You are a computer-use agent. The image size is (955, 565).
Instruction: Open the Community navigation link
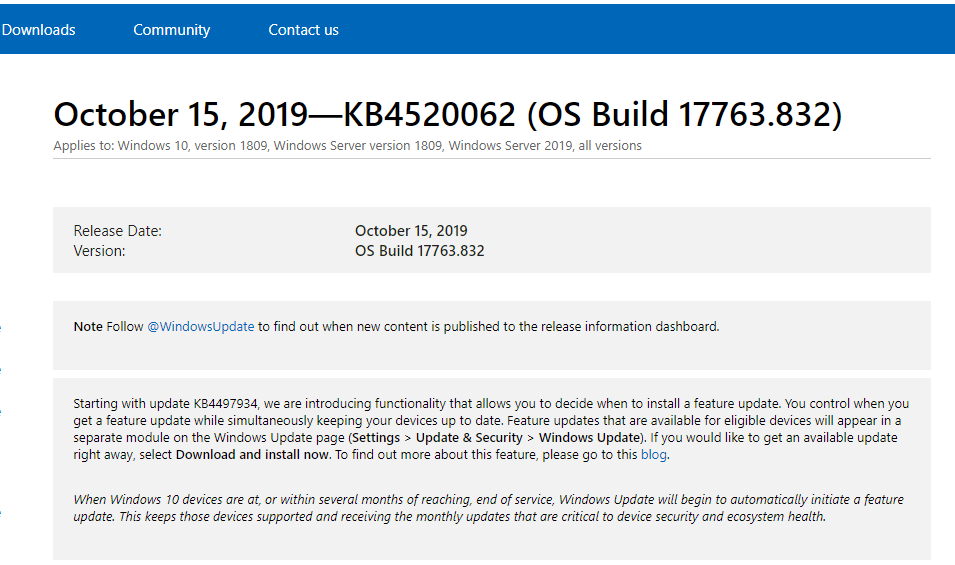[172, 30]
